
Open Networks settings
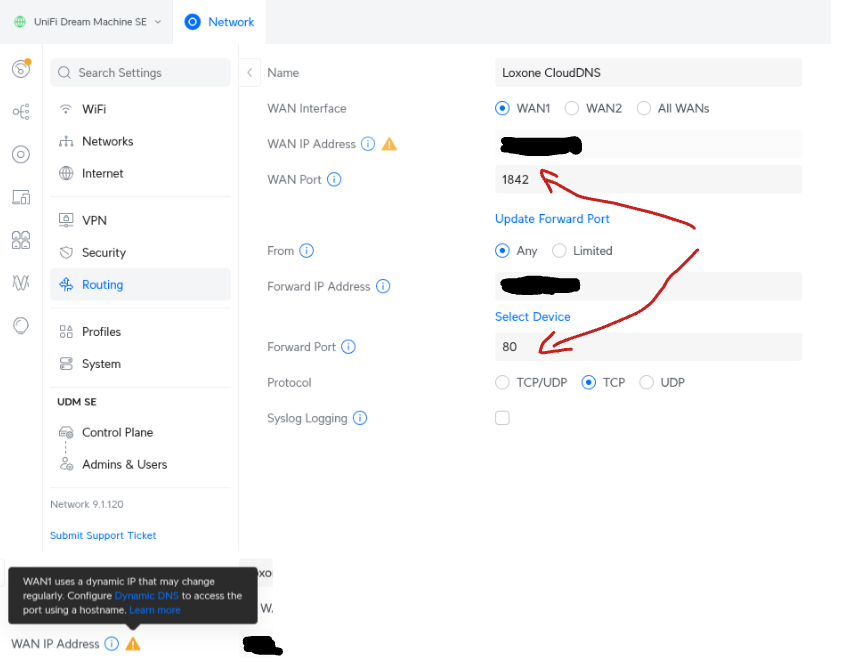pyautogui.click(x=140, y=141)
